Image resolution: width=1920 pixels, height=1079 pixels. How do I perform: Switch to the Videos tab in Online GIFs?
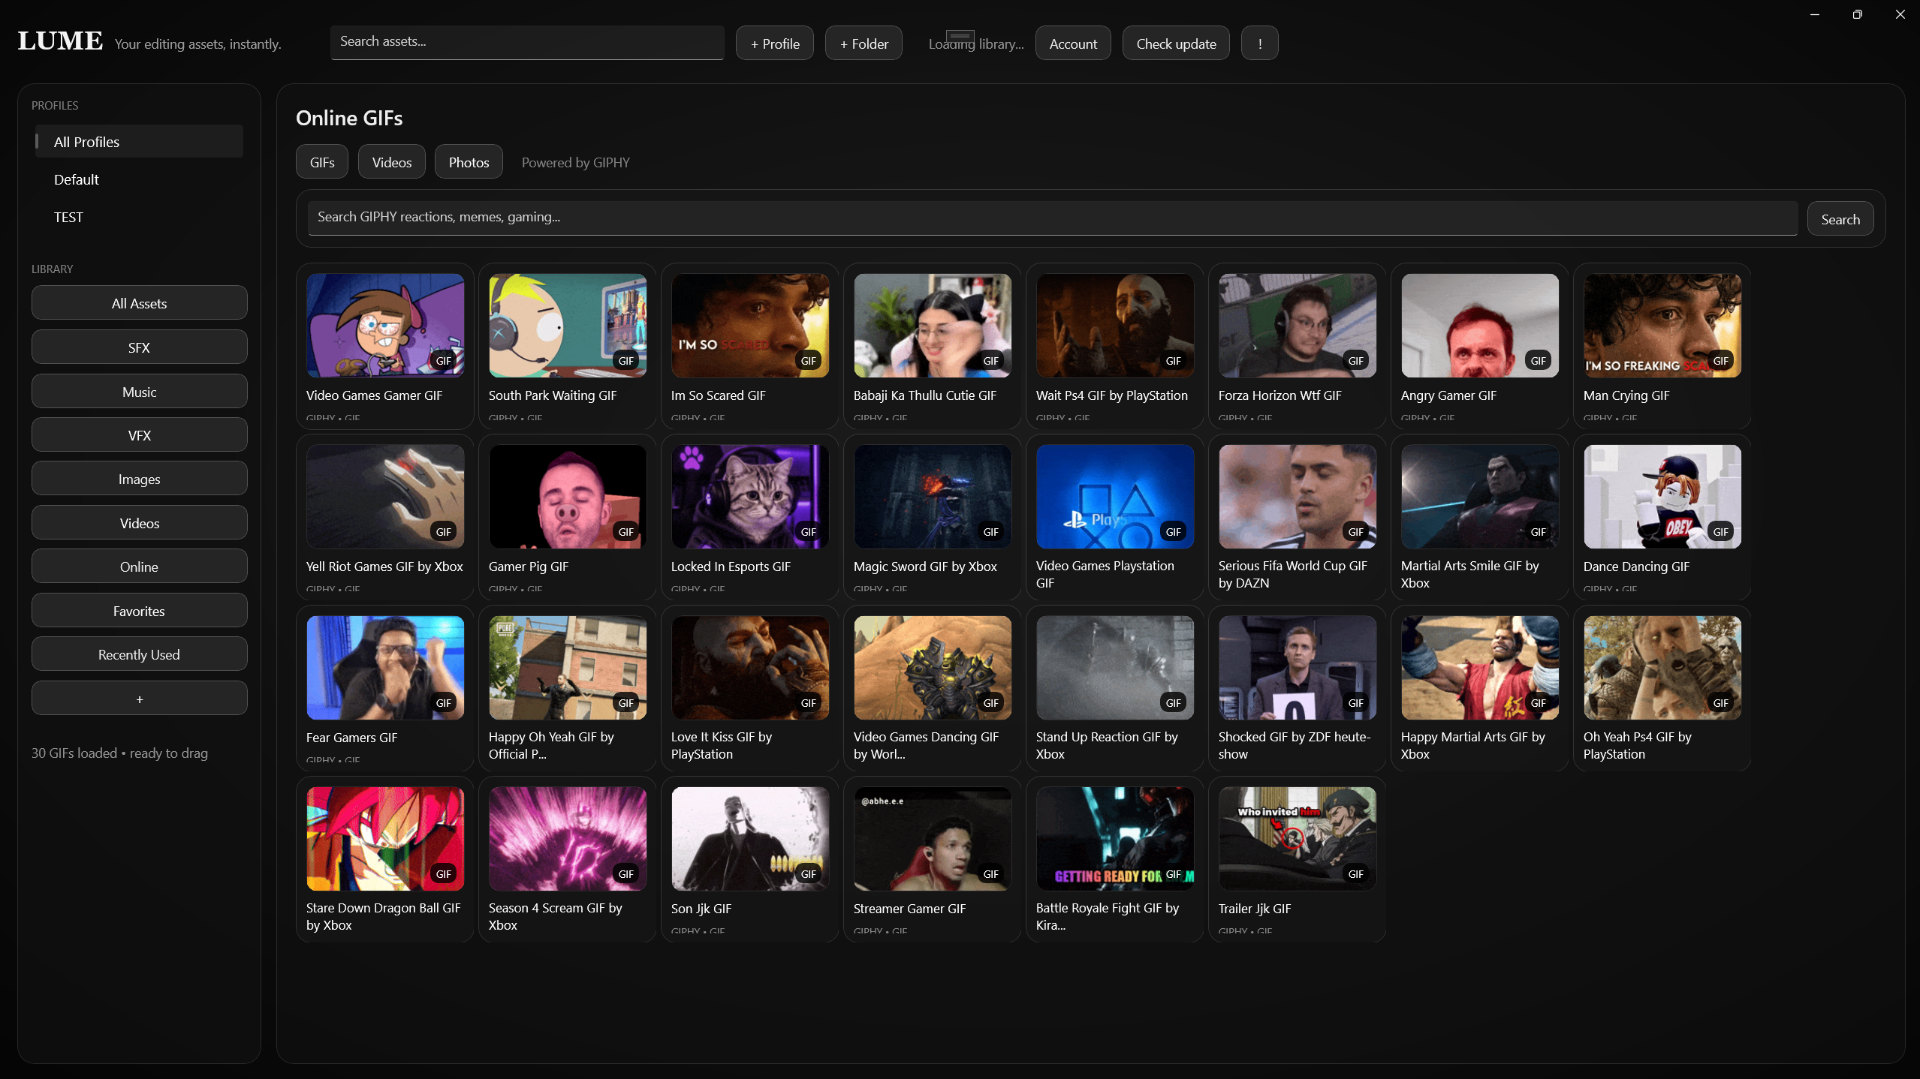click(391, 162)
